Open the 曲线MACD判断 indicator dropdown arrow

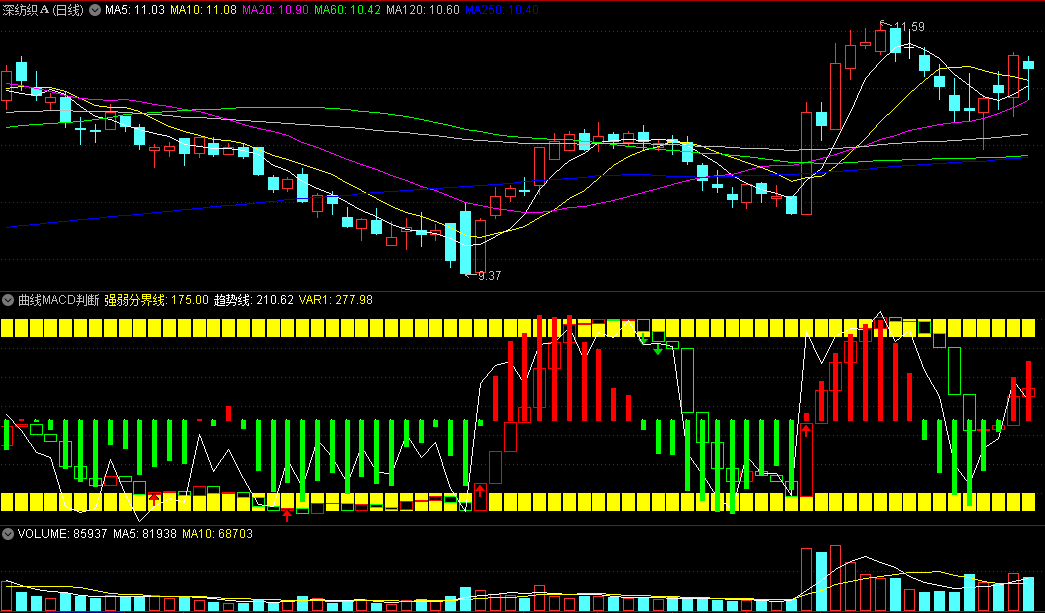coord(8,300)
